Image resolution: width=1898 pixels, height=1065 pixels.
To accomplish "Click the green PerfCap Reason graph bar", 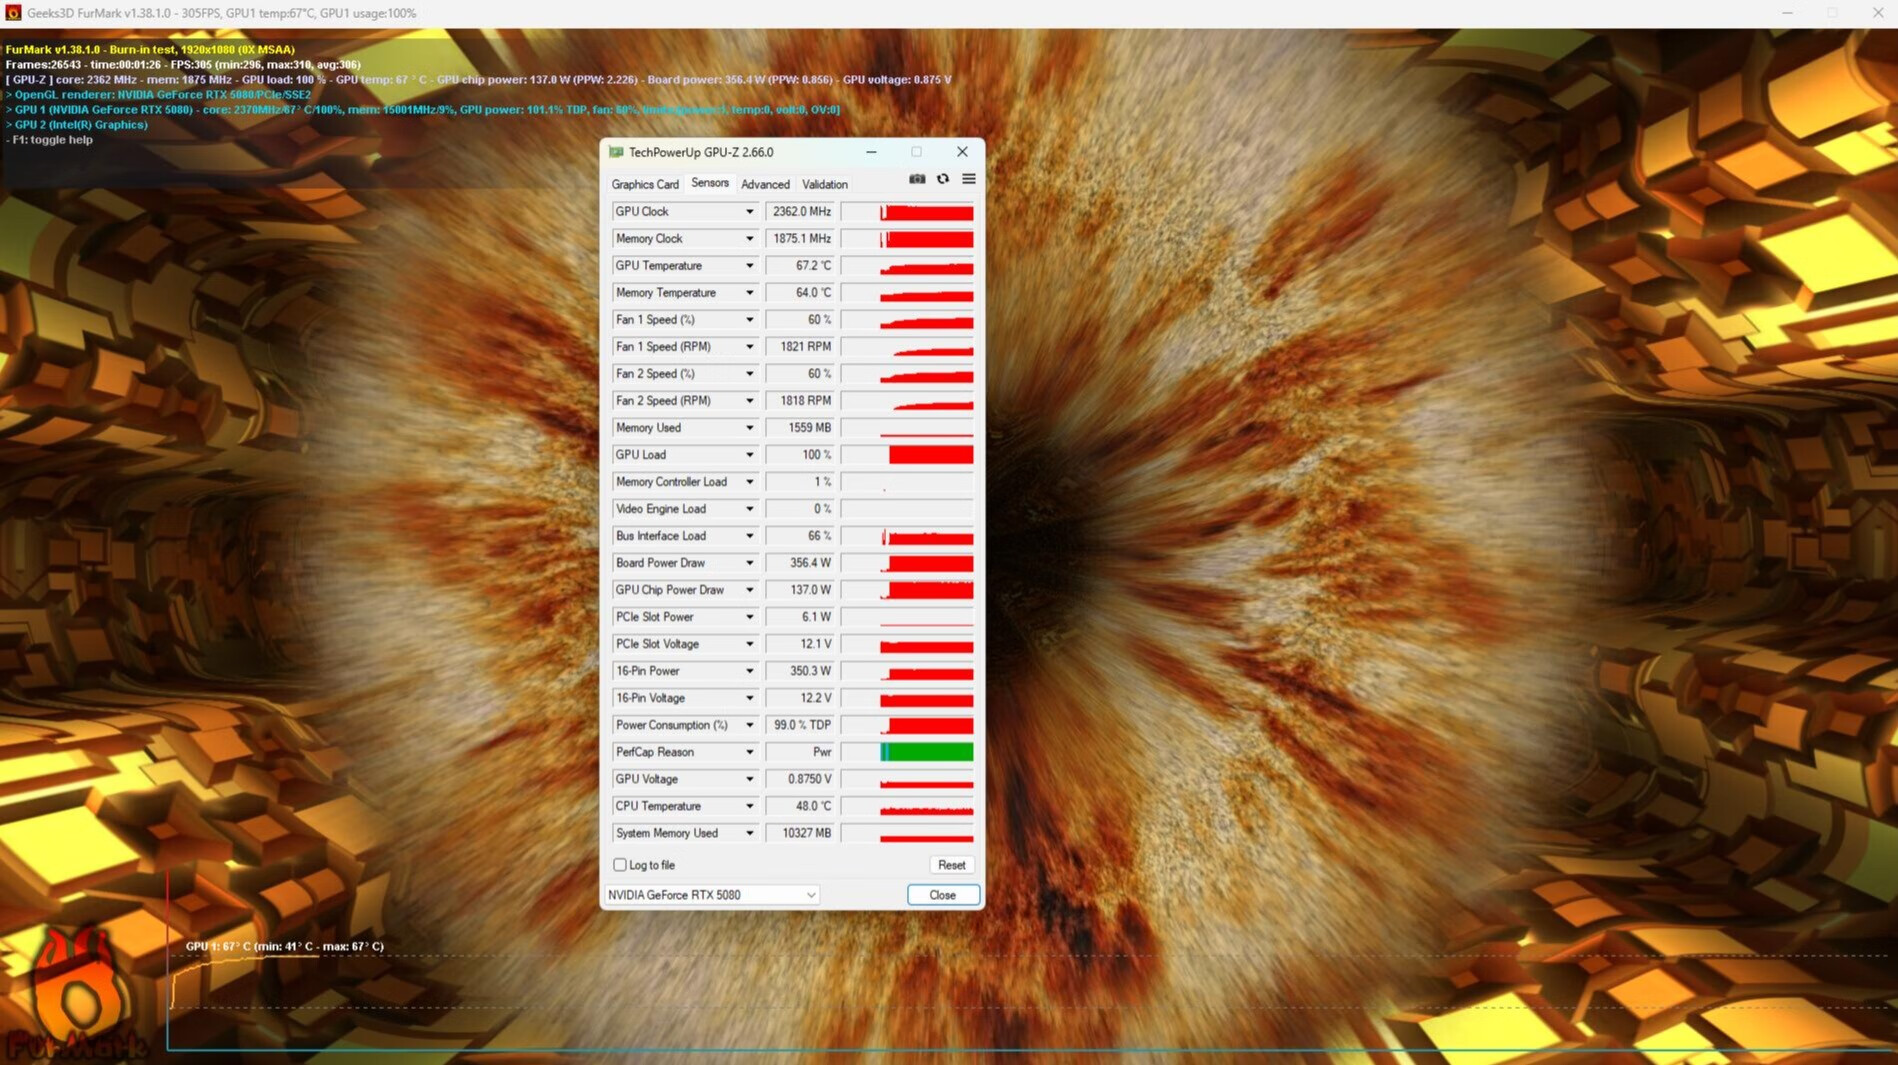I will 926,752.
